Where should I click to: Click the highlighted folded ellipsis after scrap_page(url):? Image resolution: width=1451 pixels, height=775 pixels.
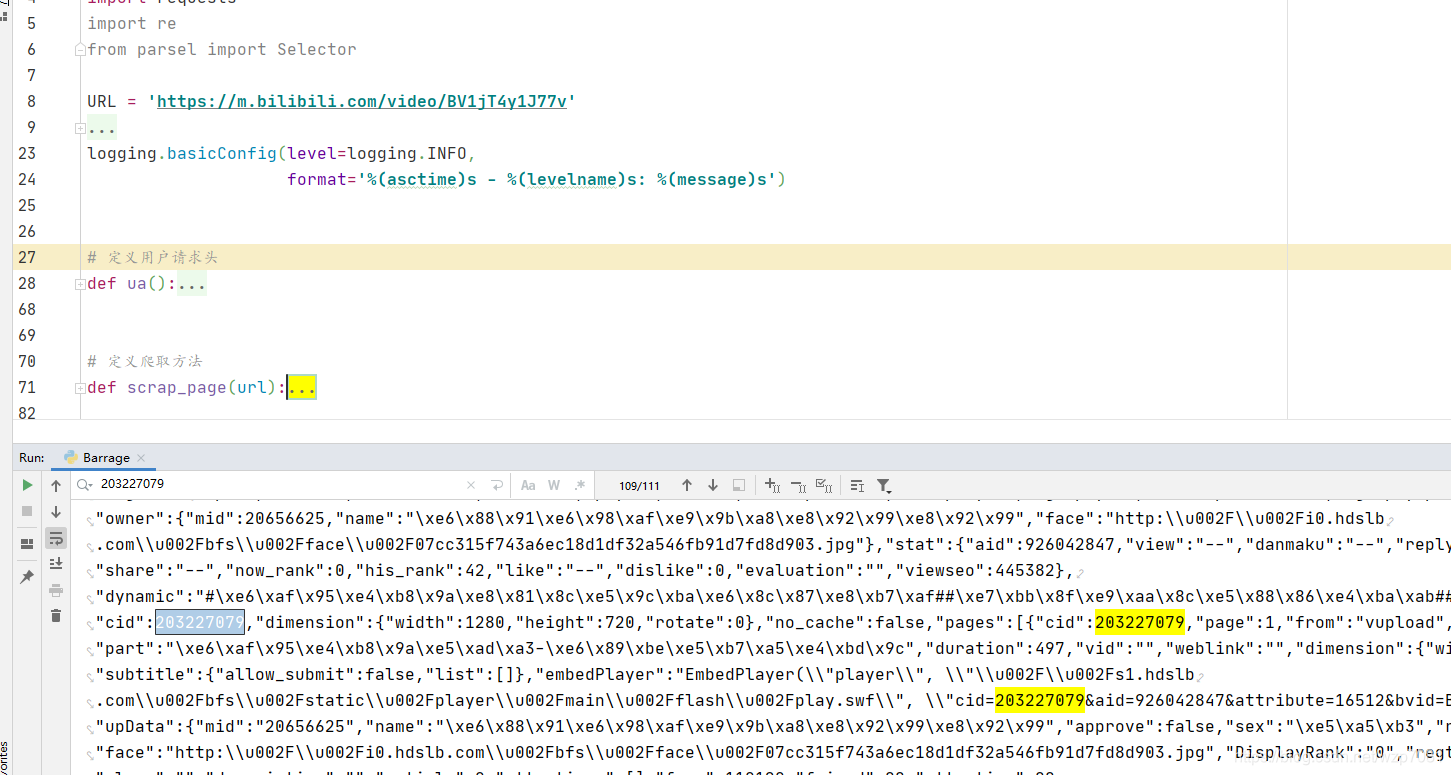point(302,387)
